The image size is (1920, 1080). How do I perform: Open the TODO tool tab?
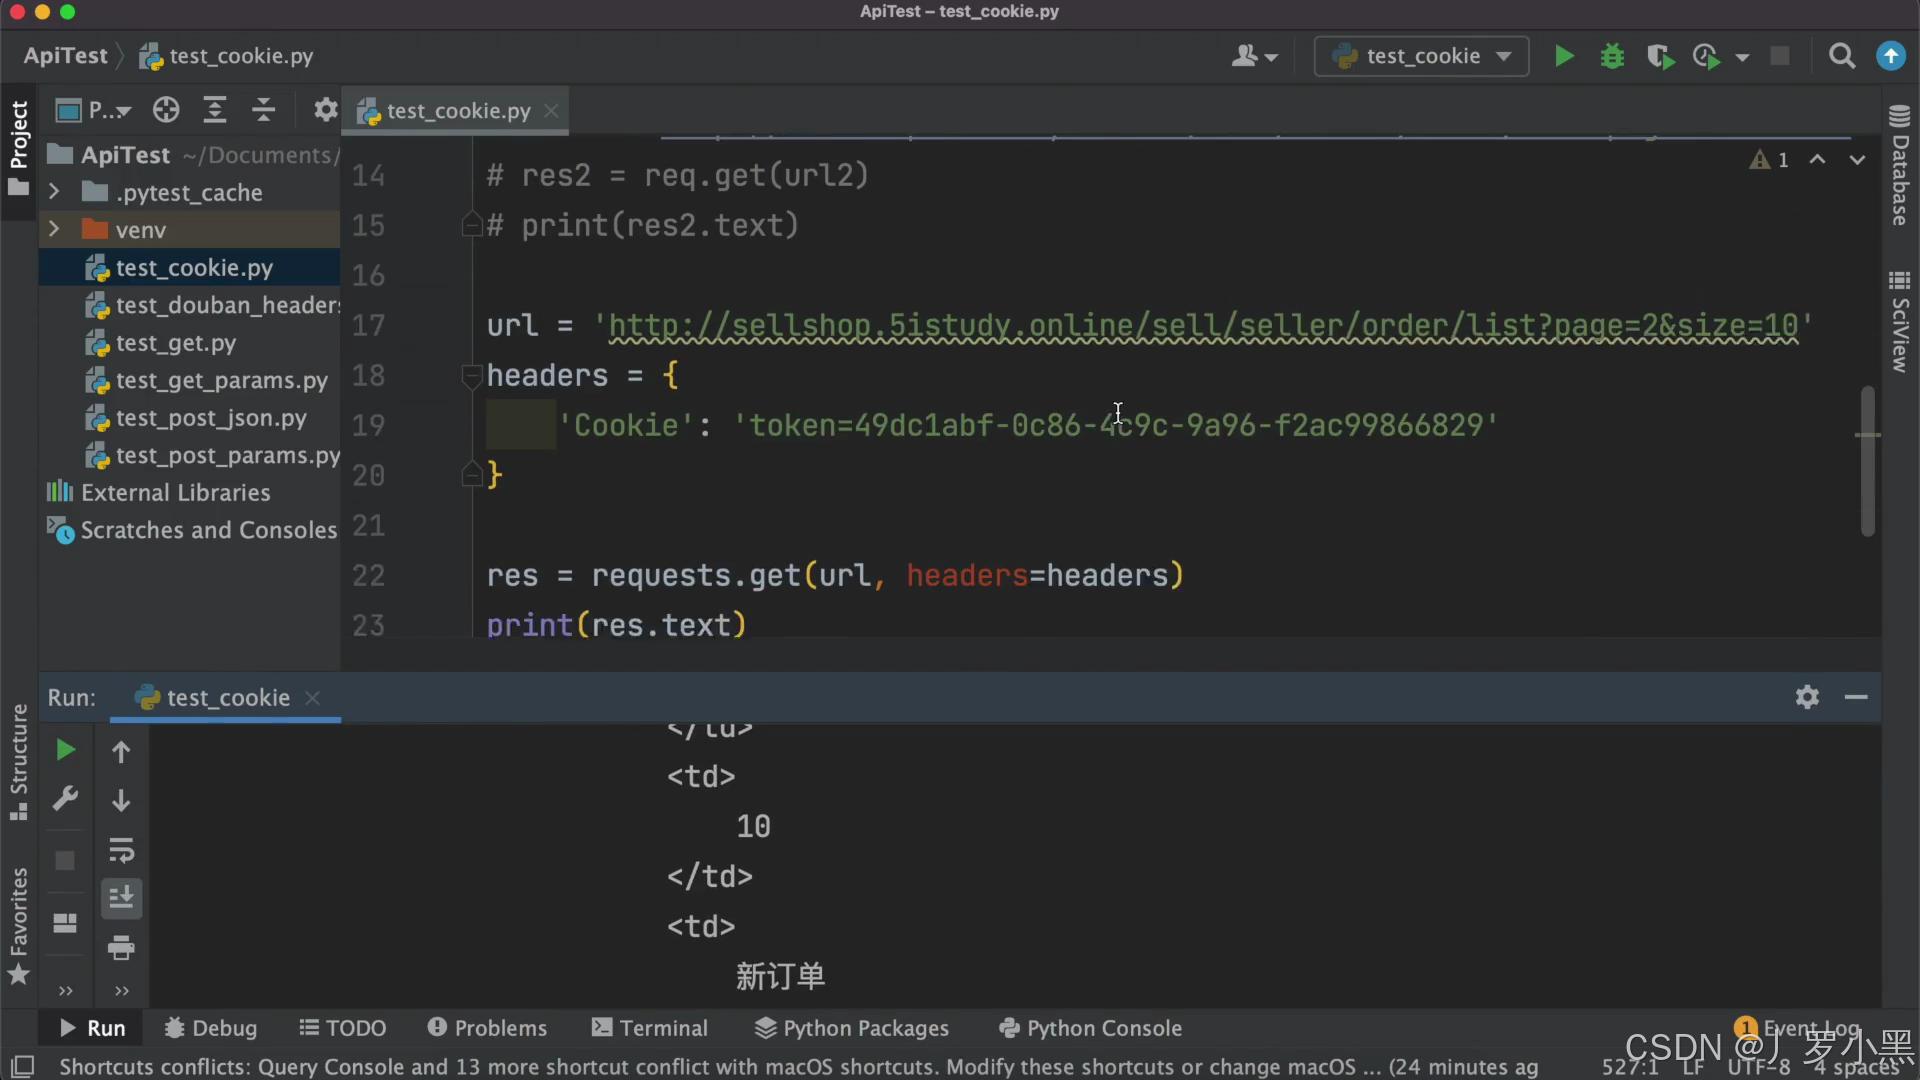click(343, 1028)
